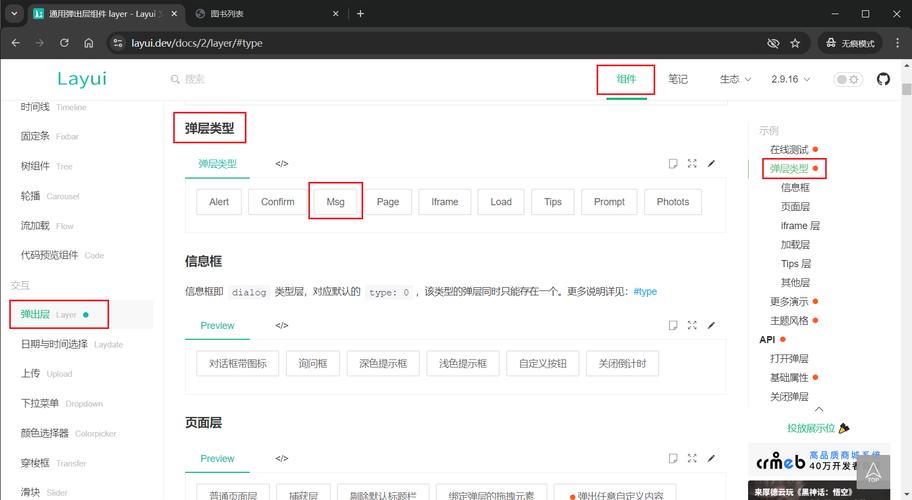The width and height of the screenshot is (912, 500).
Task: Click the home icon in the browser toolbar
Action: coord(89,44)
